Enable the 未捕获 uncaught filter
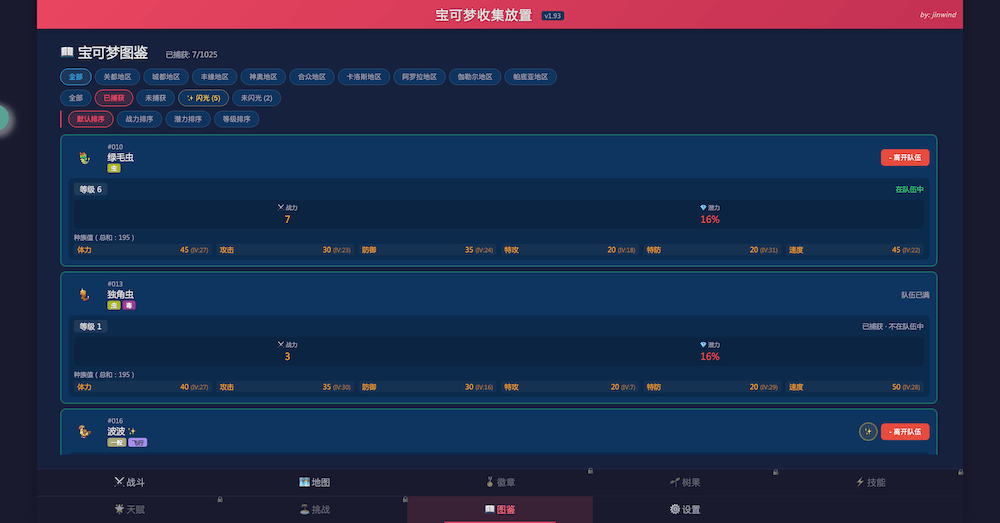Viewport: 1000px width, 523px height. (155, 98)
